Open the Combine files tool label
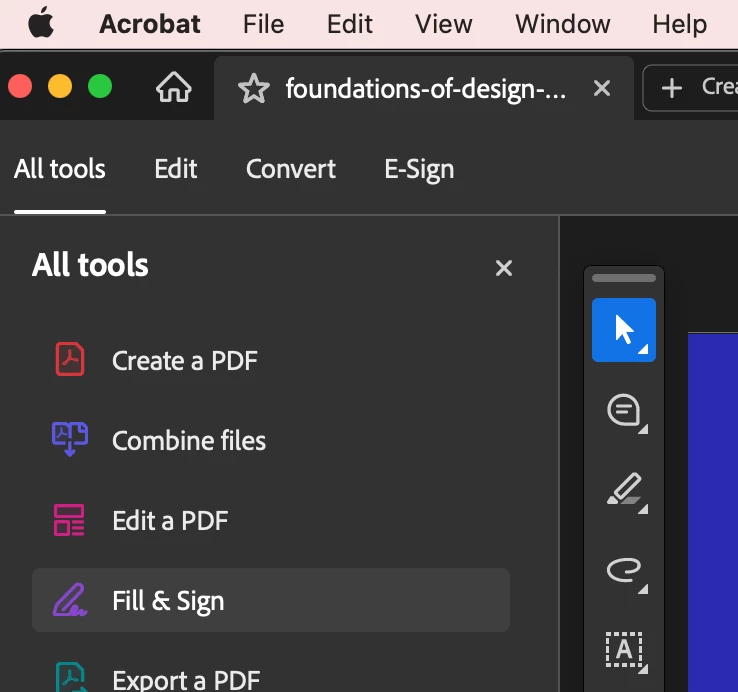Screen dimensions: 738x692 pyautogui.click(x=189, y=441)
